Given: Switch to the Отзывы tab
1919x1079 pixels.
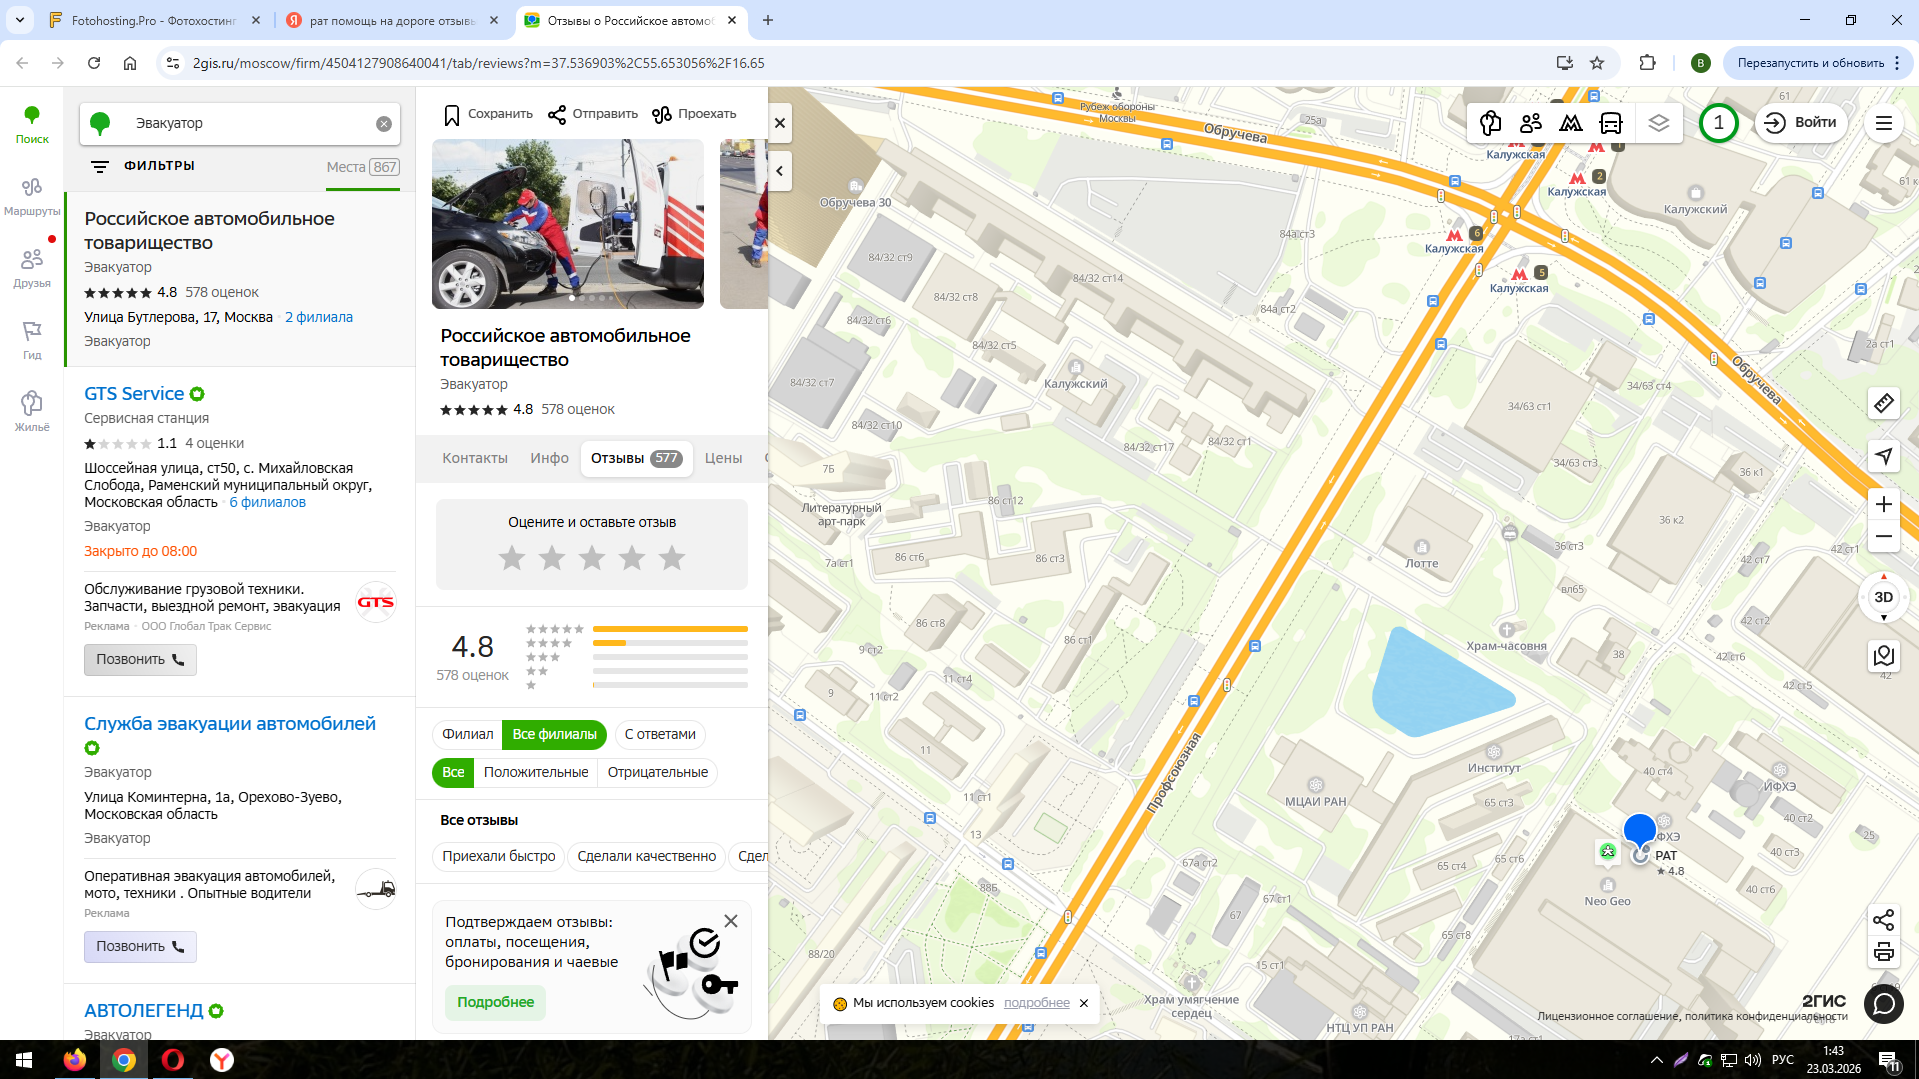Looking at the screenshot, I should point(636,458).
